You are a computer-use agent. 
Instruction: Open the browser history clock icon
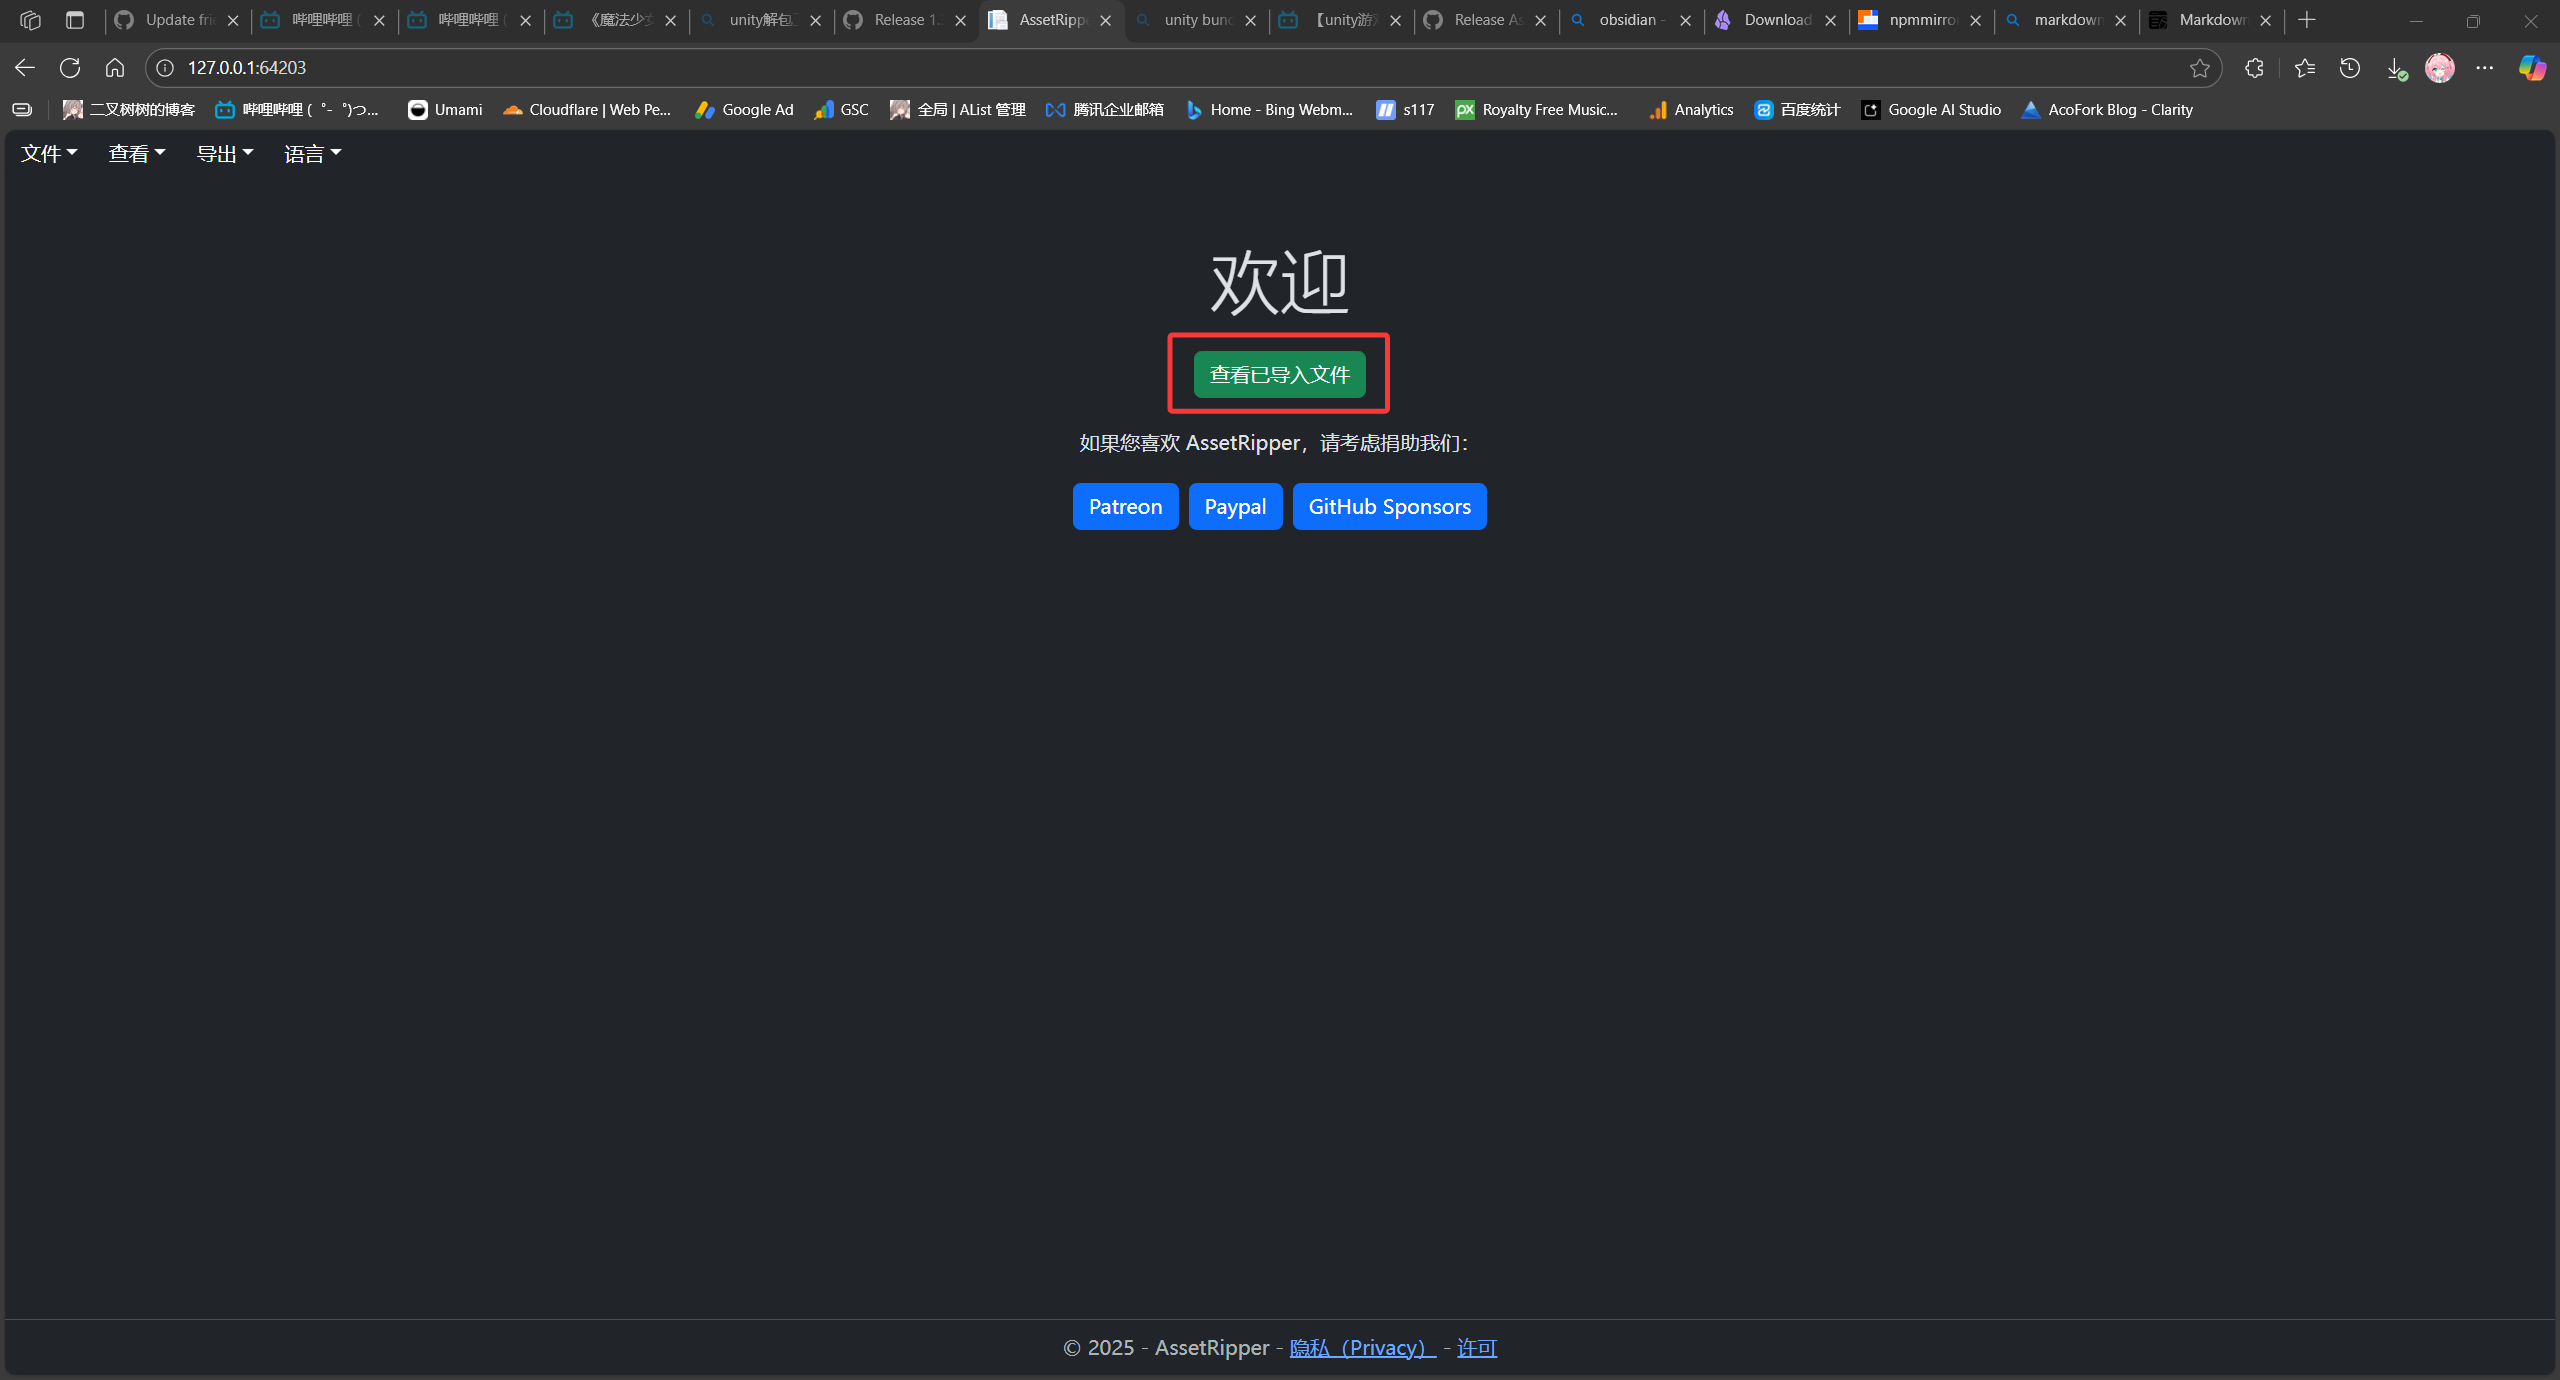pos(2350,68)
